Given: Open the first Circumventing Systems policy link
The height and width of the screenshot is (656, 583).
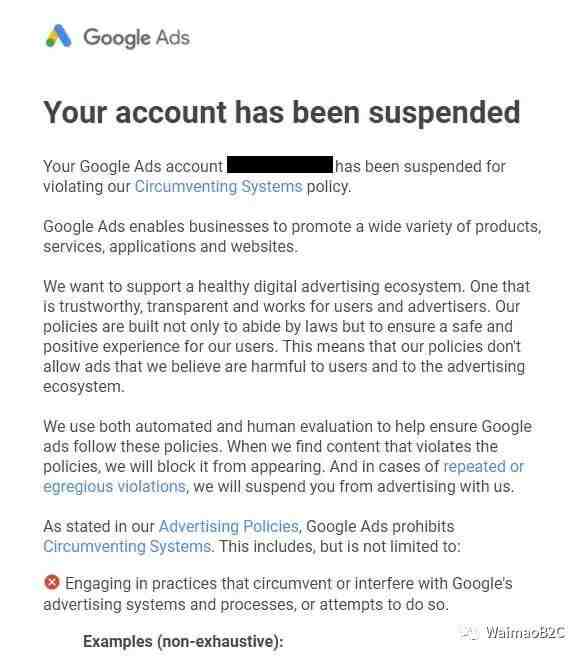Looking at the screenshot, I should point(218,187).
